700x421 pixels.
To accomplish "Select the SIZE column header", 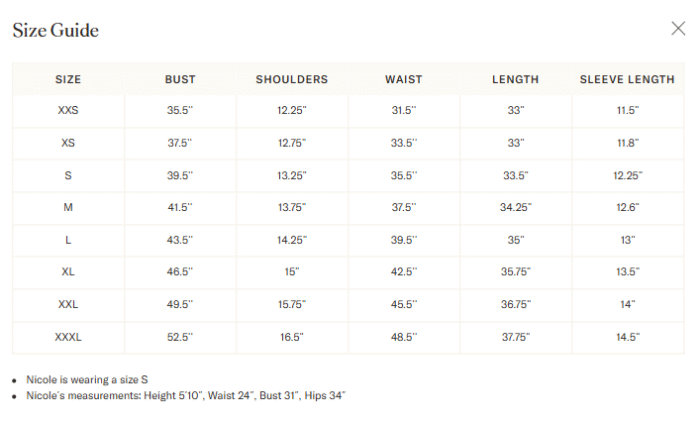I will click(68, 79).
